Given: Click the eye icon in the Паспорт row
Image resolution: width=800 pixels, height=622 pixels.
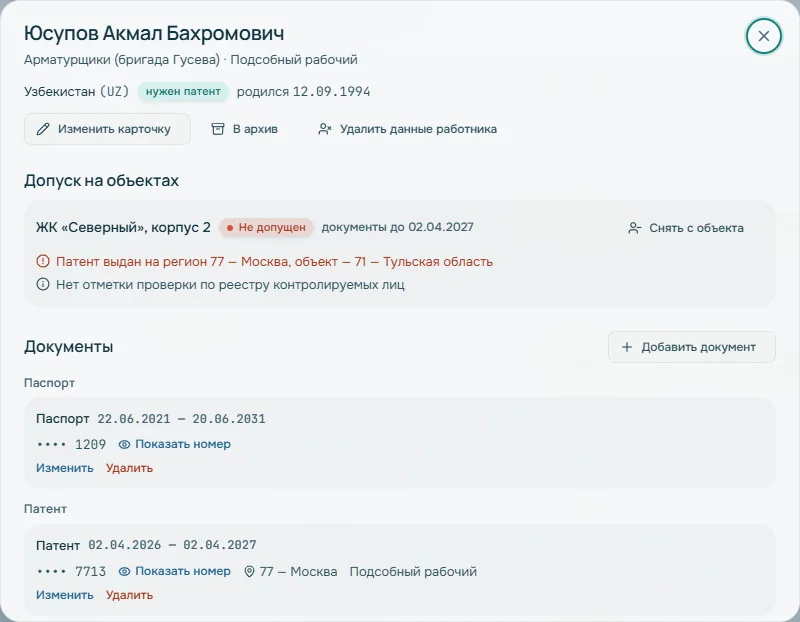Looking at the screenshot, I should (124, 444).
